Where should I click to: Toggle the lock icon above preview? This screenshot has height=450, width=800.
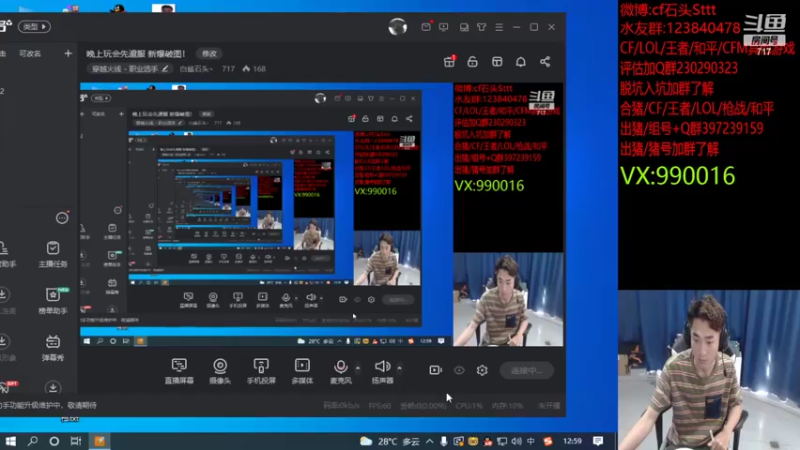click(472, 62)
